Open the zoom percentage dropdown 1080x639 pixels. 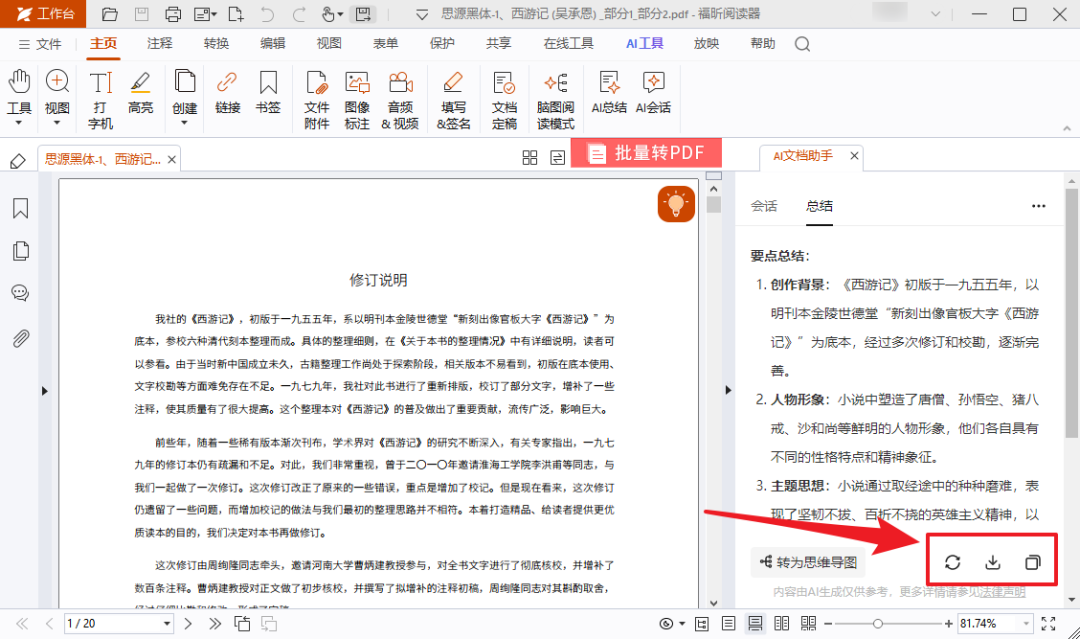coord(1026,624)
